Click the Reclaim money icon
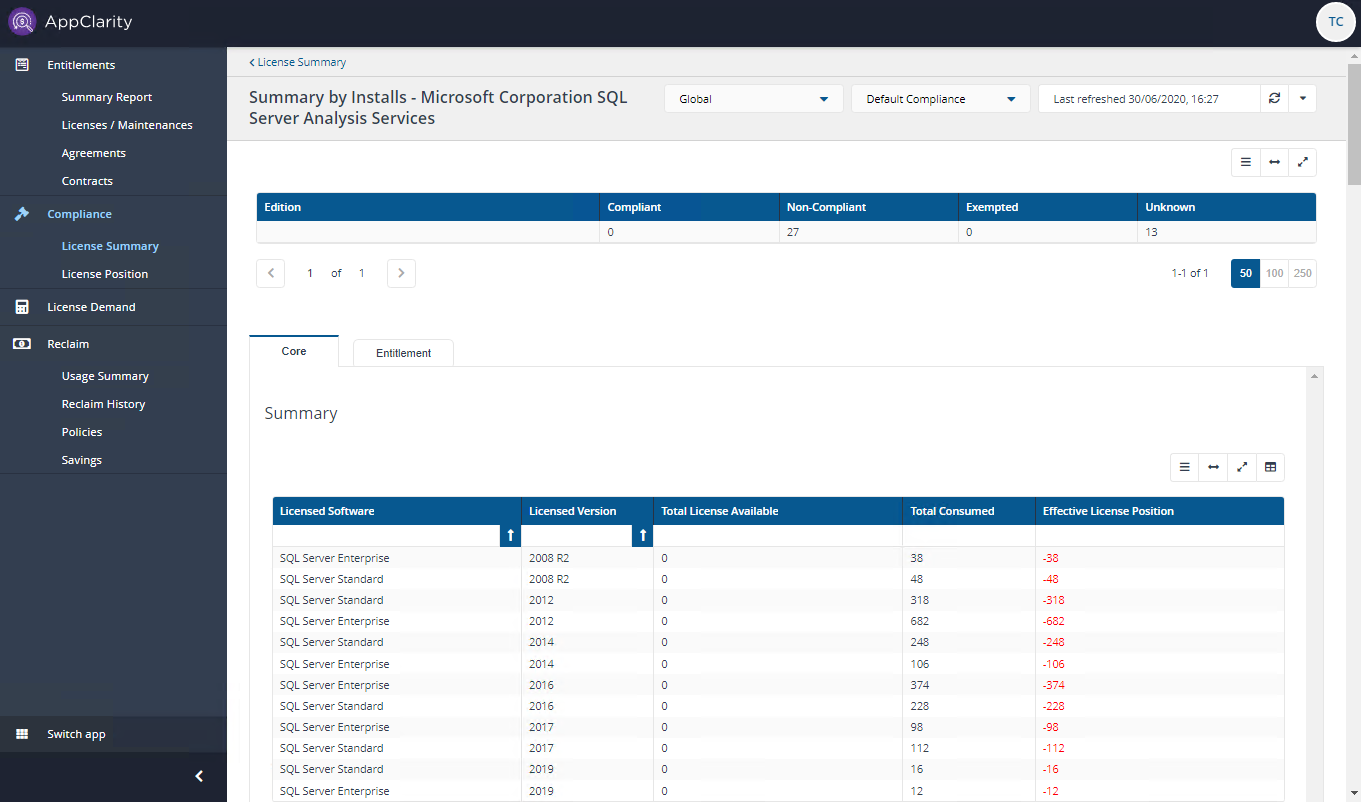1361x802 pixels. pyautogui.click(x=21, y=344)
